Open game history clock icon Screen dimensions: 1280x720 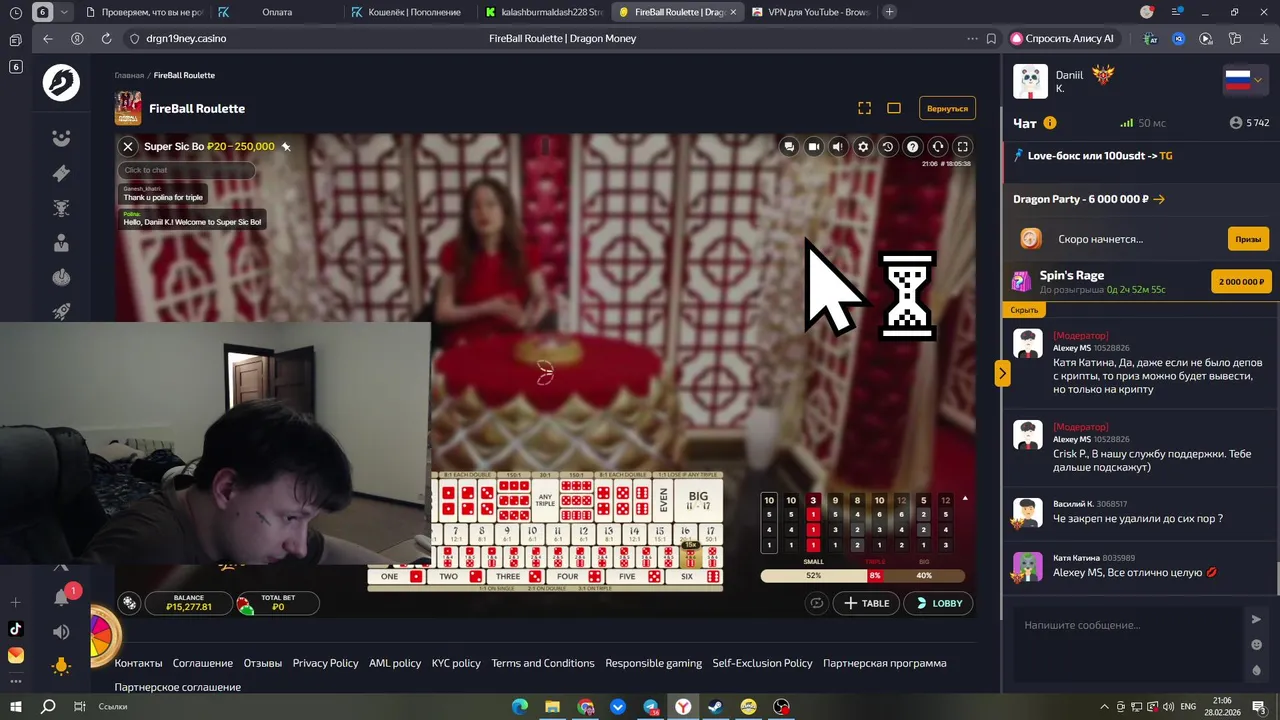(x=887, y=147)
